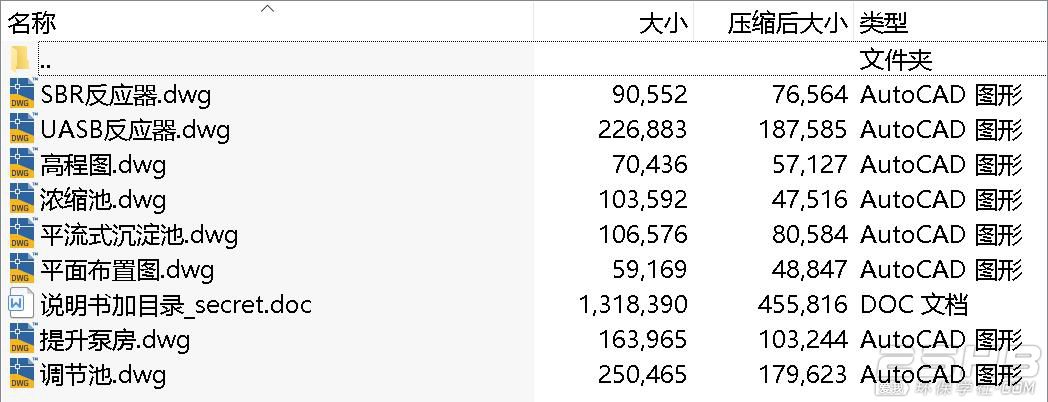Select the 说明书加目录_secret.doc file name

coord(176,304)
